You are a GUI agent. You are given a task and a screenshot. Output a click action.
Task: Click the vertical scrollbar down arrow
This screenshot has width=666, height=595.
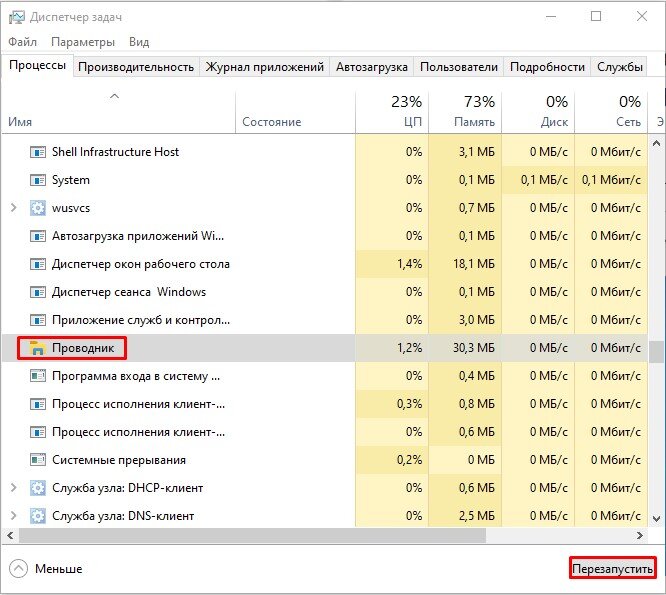(x=656, y=519)
